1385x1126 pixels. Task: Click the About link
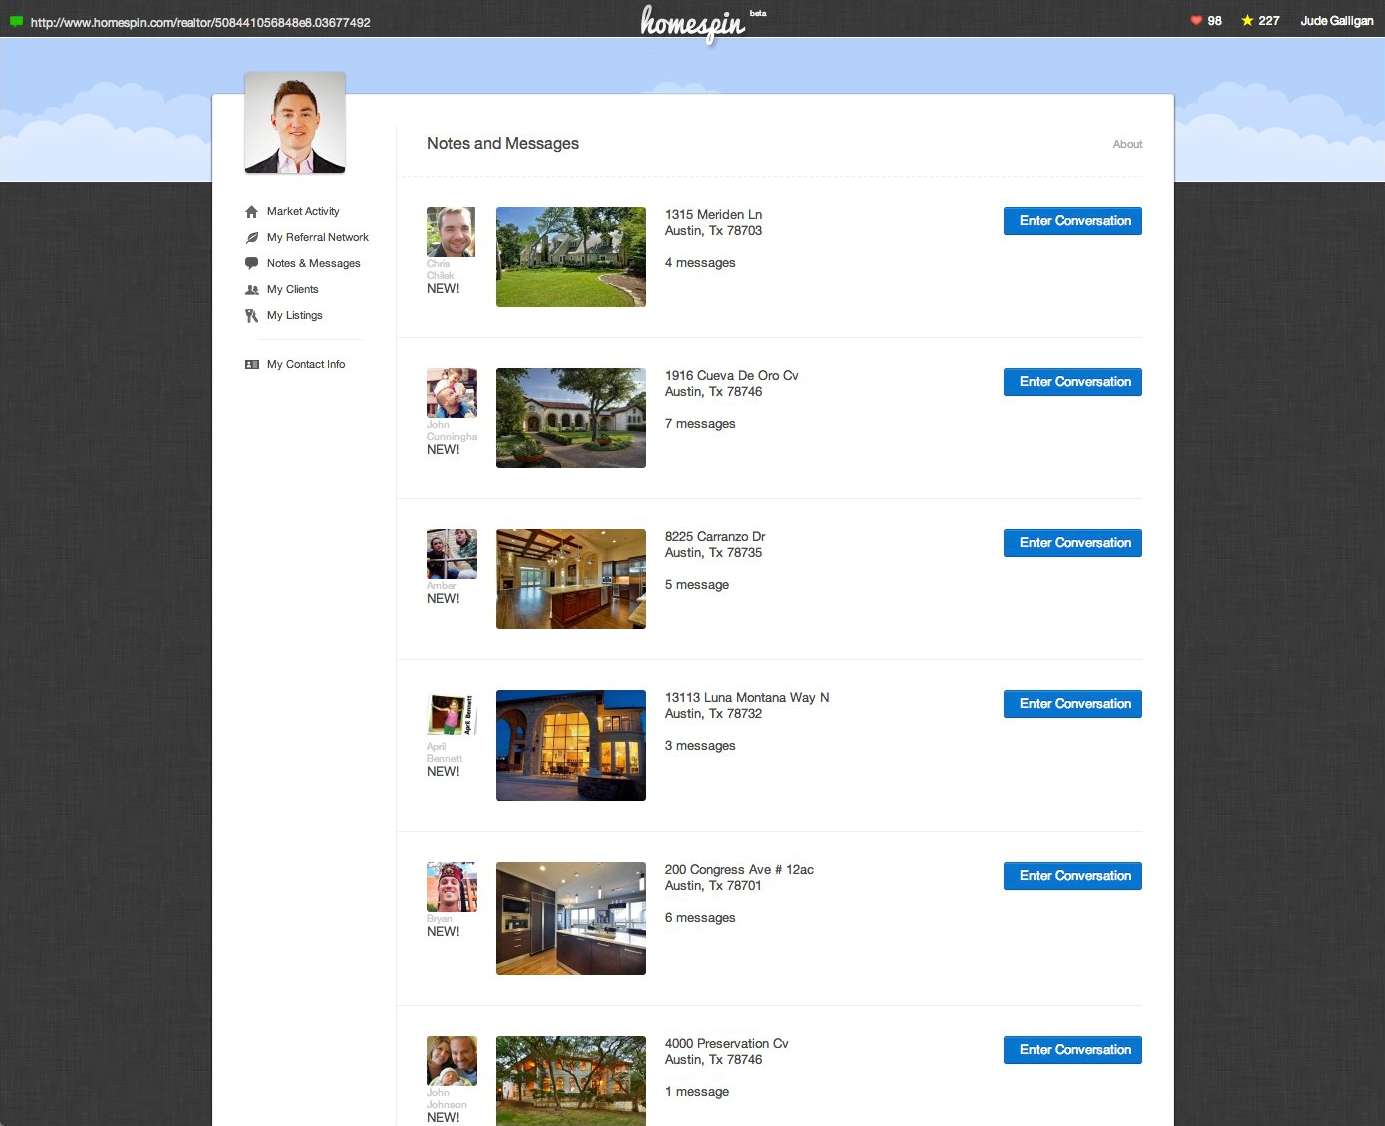click(1127, 145)
